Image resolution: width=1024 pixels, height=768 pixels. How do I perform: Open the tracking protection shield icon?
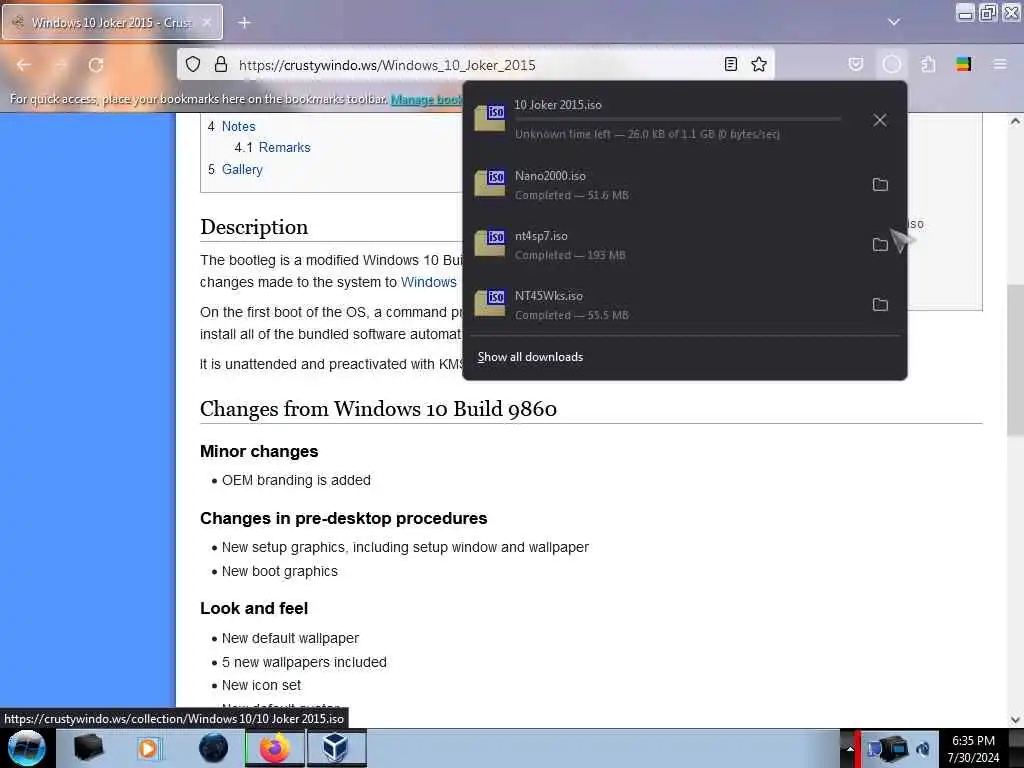[193, 64]
